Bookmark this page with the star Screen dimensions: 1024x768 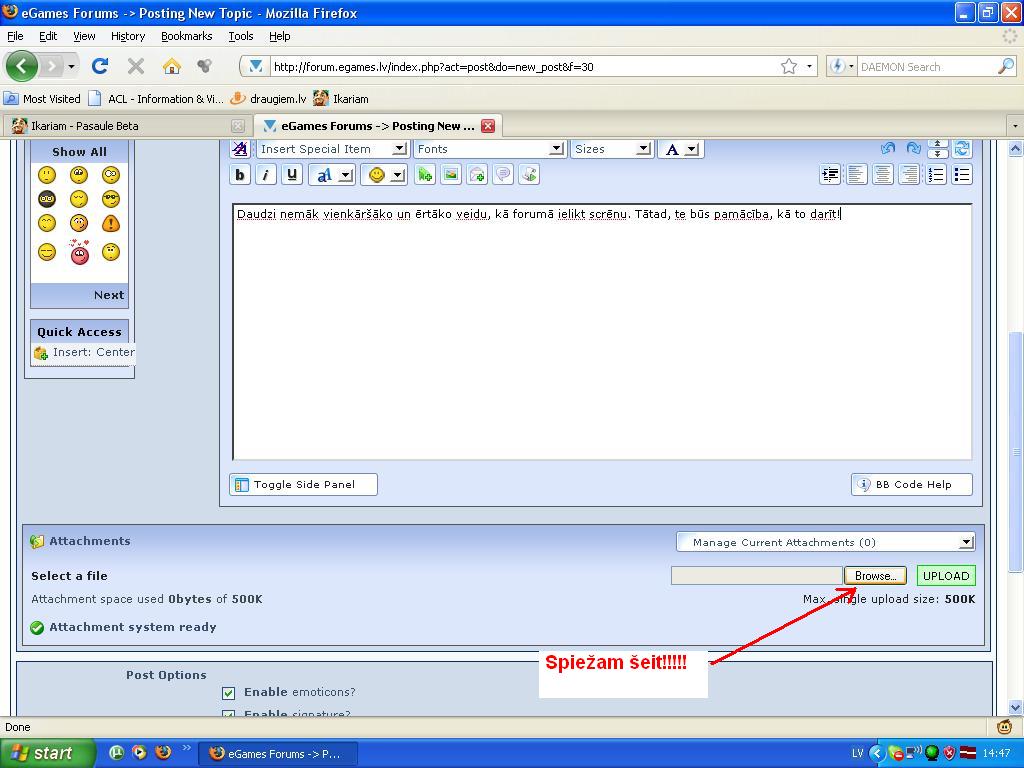click(789, 66)
